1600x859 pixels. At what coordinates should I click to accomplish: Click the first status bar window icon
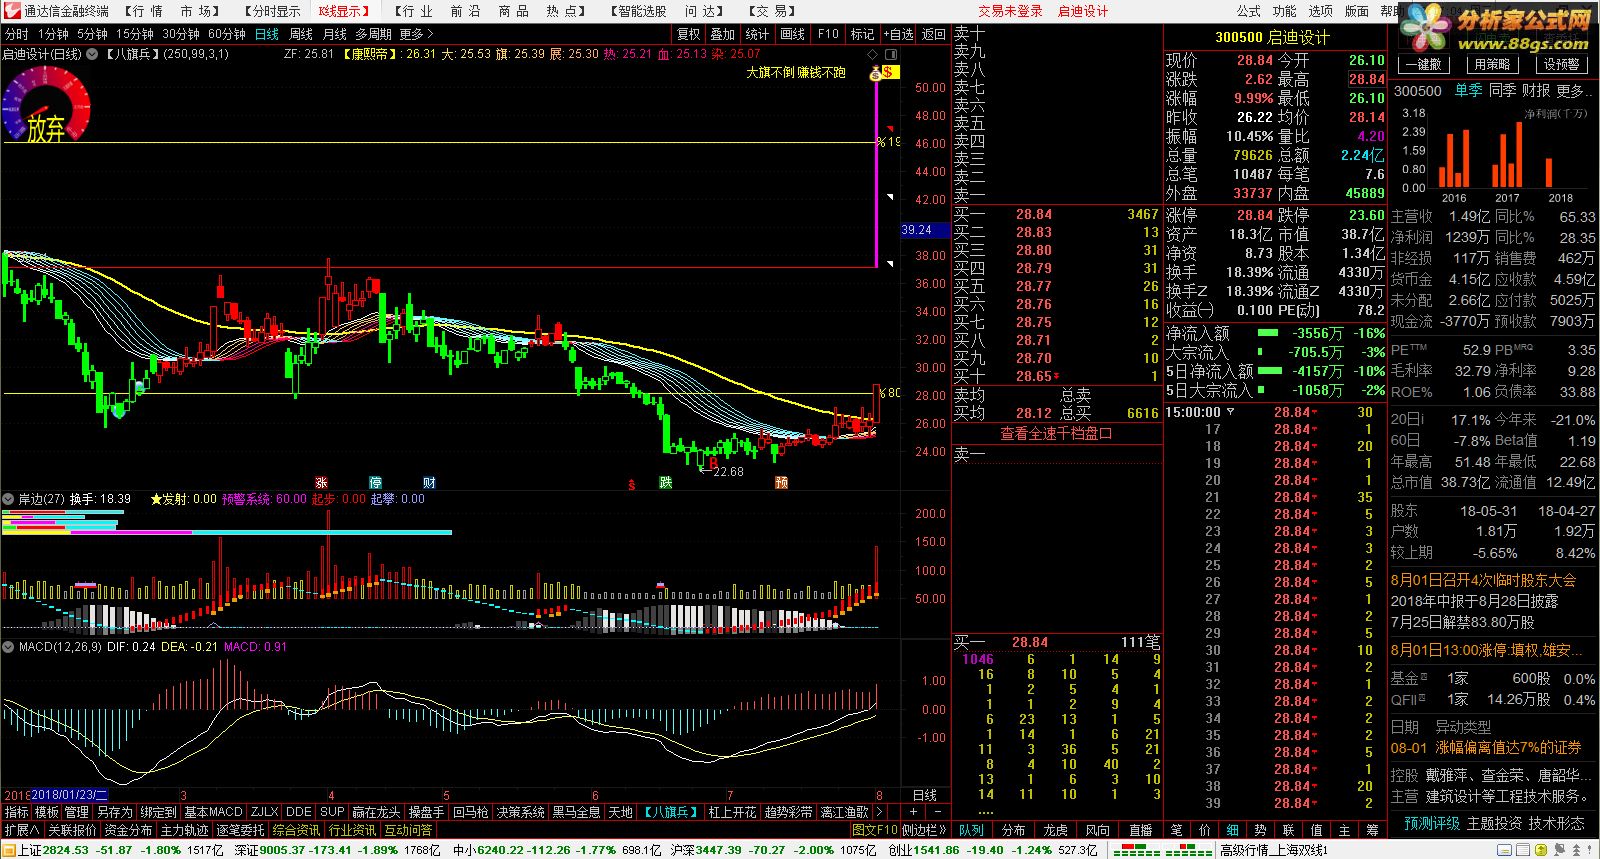click(x=1506, y=849)
